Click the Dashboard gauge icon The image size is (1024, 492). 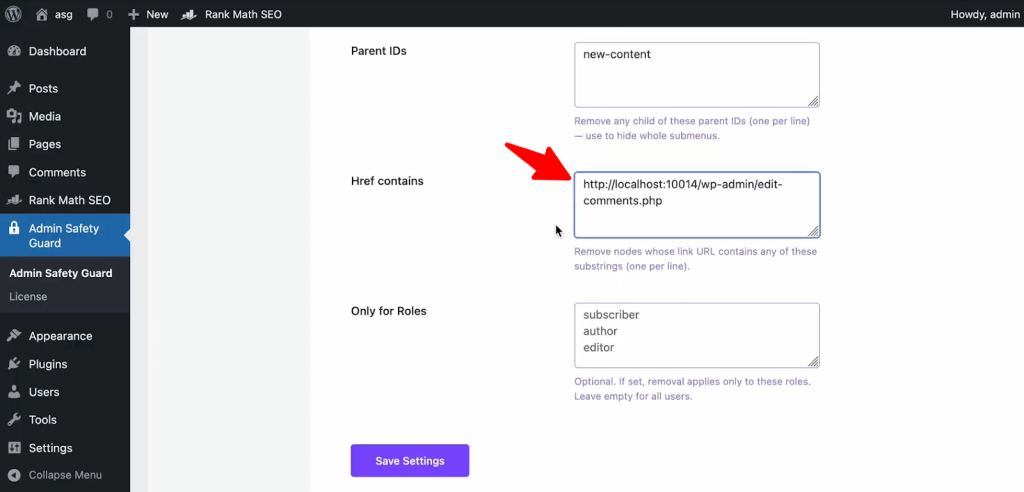14,51
